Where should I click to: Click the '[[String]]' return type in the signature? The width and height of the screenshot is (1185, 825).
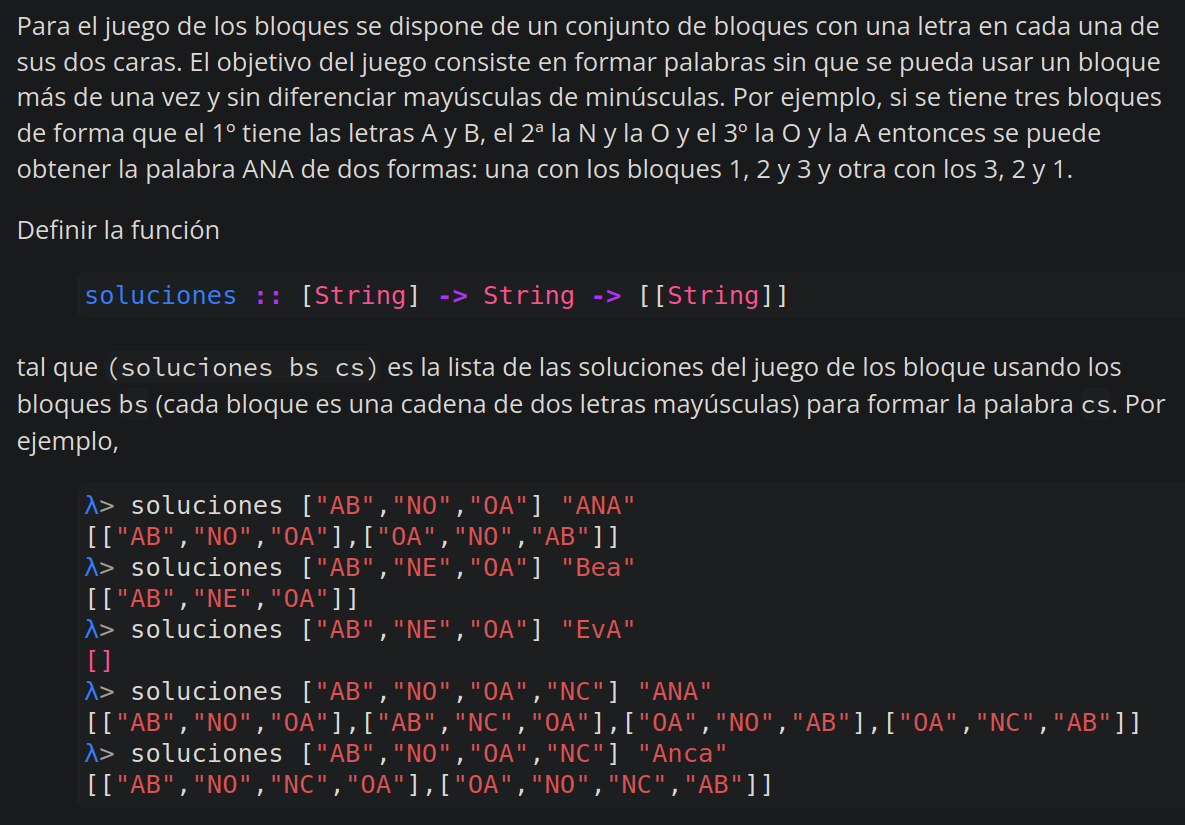pos(712,296)
